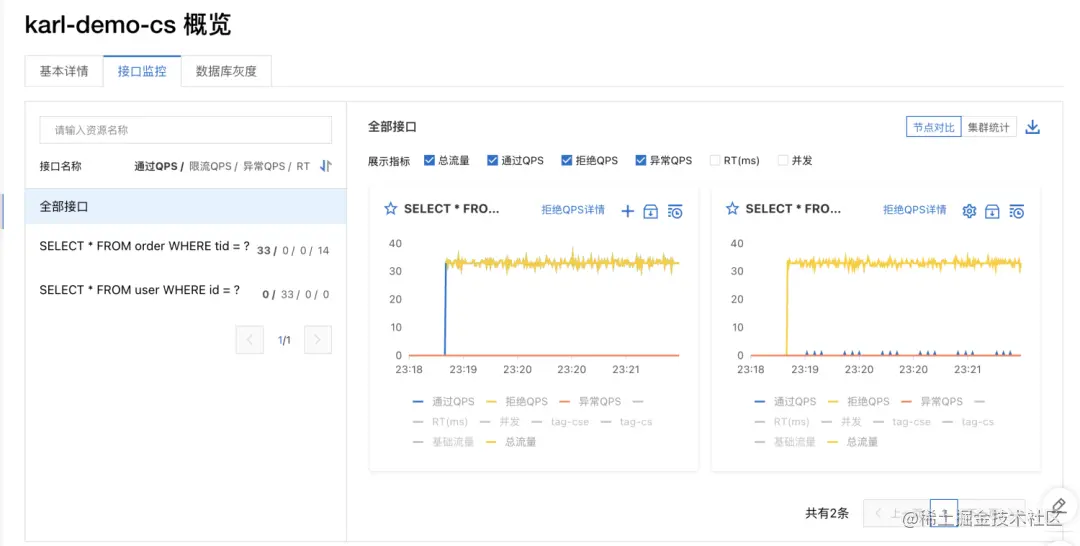The height and width of the screenshot is (546, 1080).
Task: Uncheck the 总流量 metric checkbox
Action: tap(429, 160)
